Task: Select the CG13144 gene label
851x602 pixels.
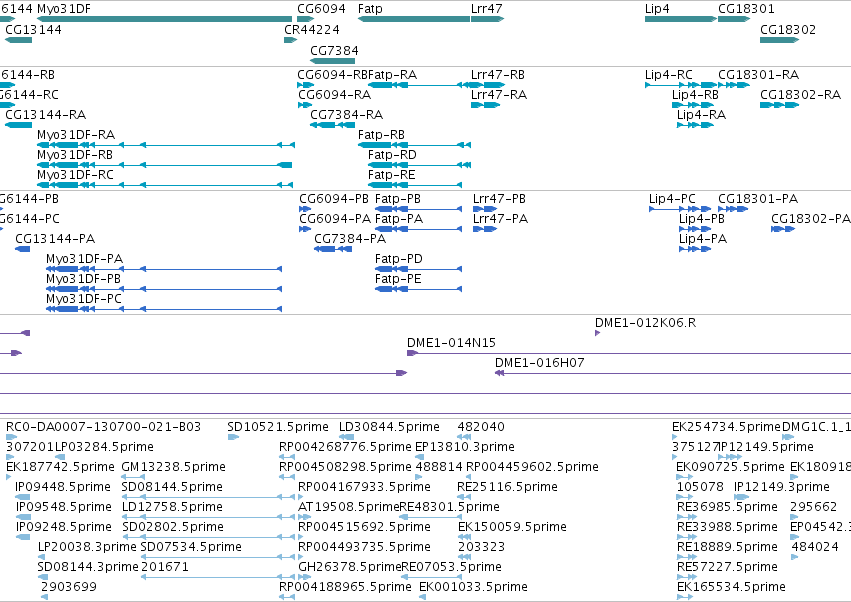Action: tap(33, 30)
